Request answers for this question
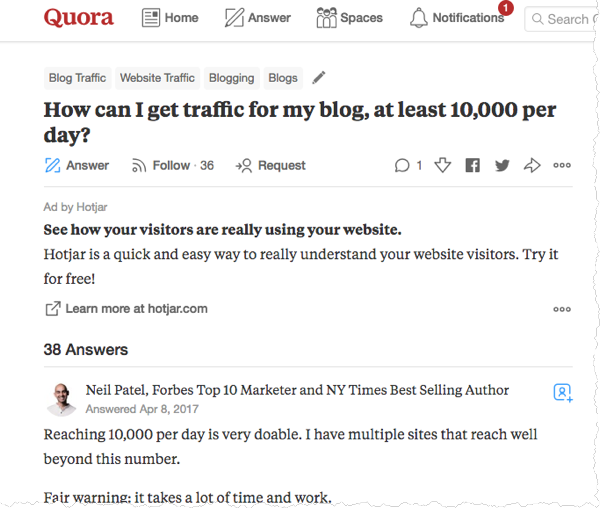Image resolution: width=600 pixels, height=508 pixels. click(x=271, y=165)
